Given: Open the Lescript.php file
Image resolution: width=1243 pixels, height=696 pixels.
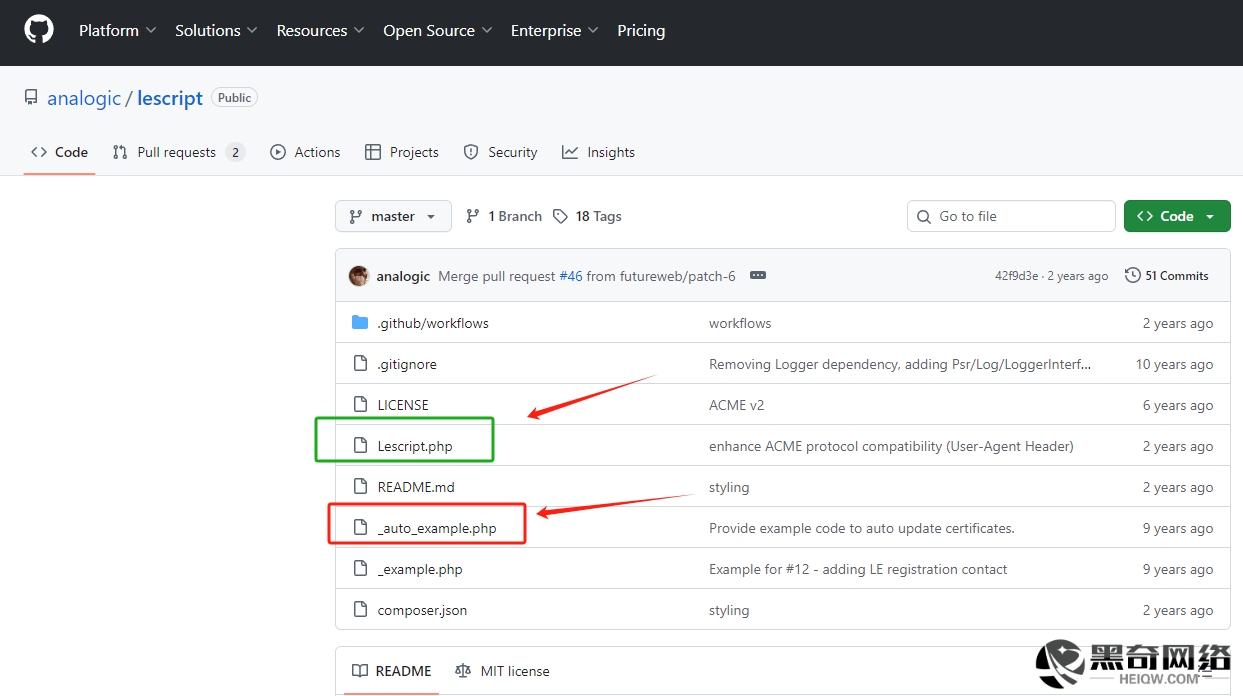Looking at the screenshot, I should 414,446.
